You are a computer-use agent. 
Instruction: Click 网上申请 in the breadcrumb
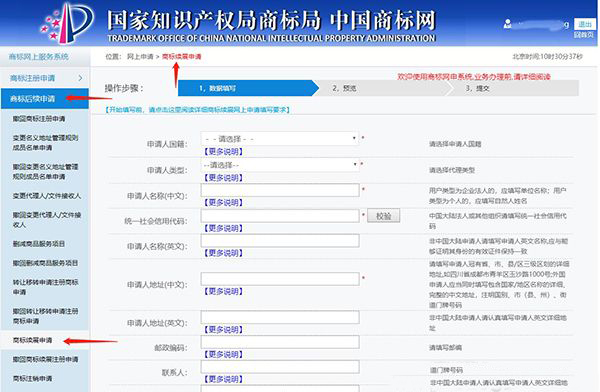tap(140, 57)
